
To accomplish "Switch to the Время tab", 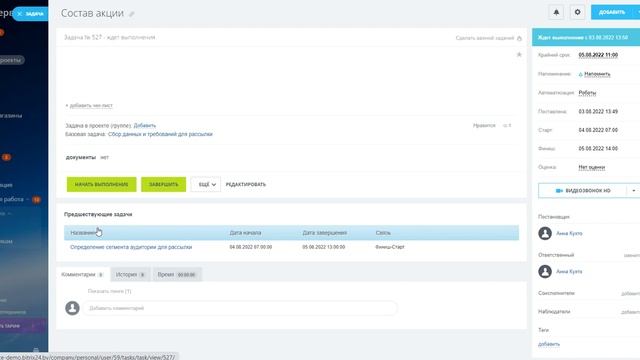I will 177,275.
